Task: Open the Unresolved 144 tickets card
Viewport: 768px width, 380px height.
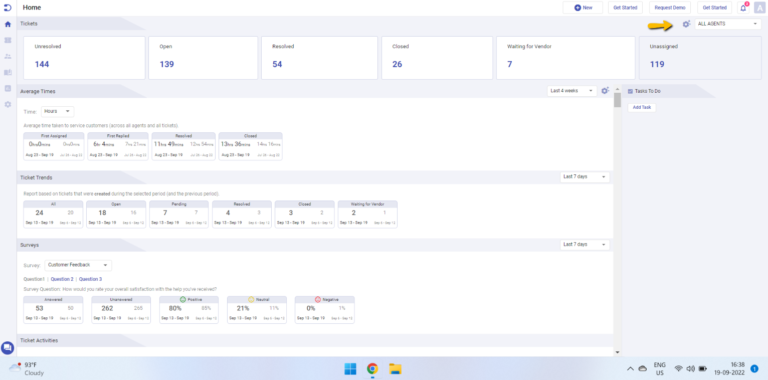Action: tap(84, 58)
